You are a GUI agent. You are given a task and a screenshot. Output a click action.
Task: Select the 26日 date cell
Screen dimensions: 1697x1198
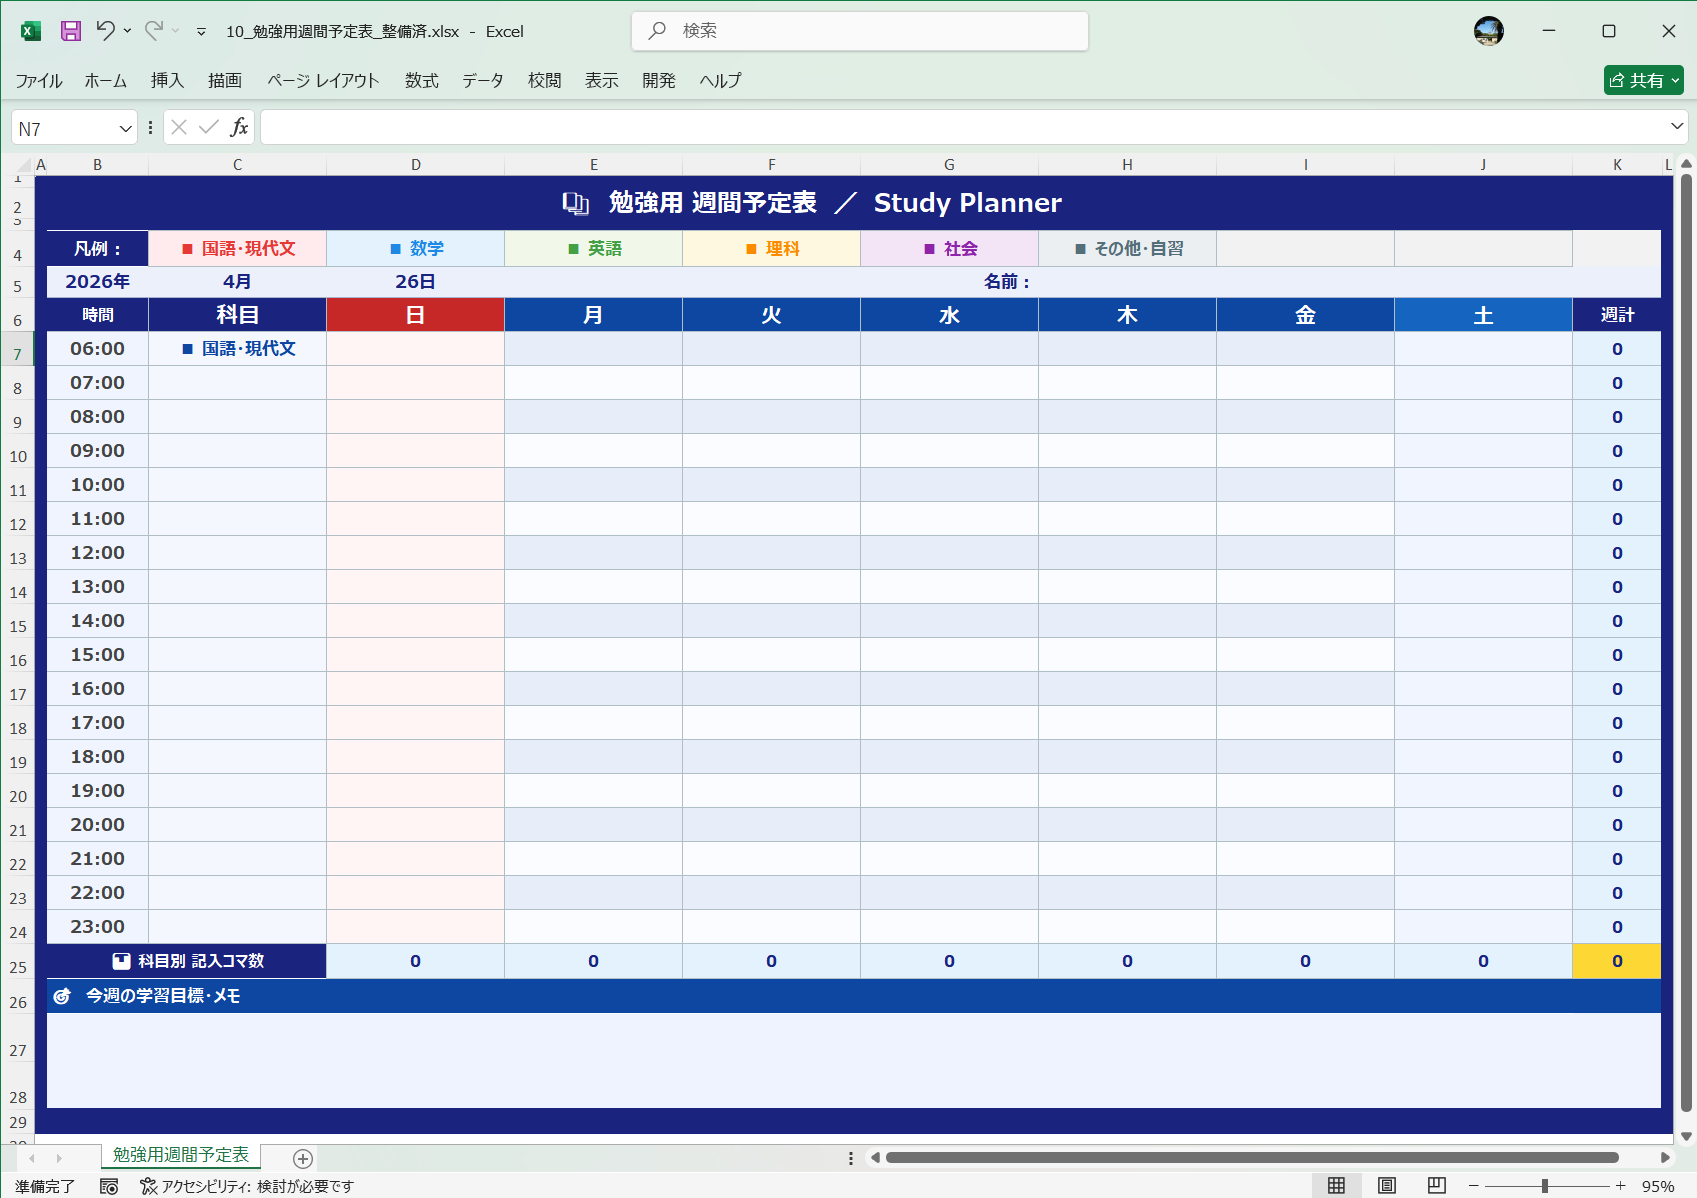[x=416, y=282]
